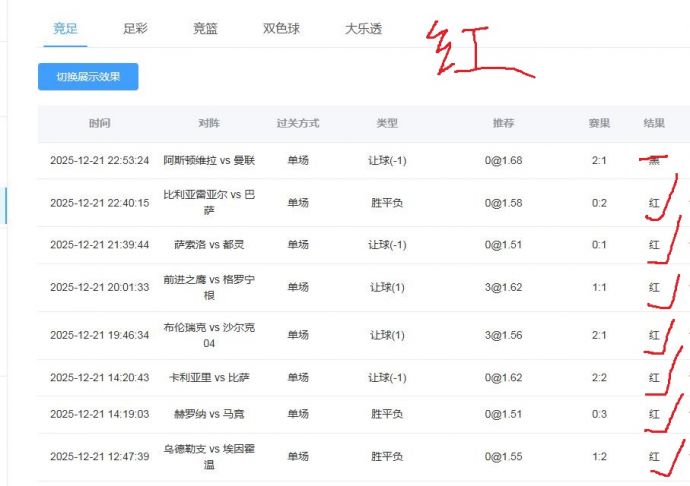The height and width of the screenshot is (486, 690).
Task: Open the 大乐透 tab
Action: pyautogui.click(x=363, y=29)
